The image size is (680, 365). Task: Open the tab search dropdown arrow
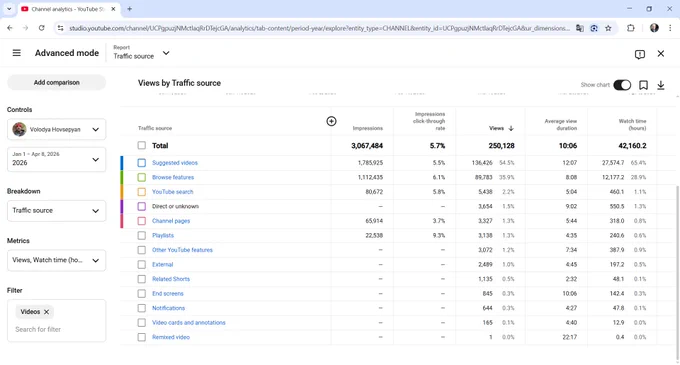click(9, 9)
